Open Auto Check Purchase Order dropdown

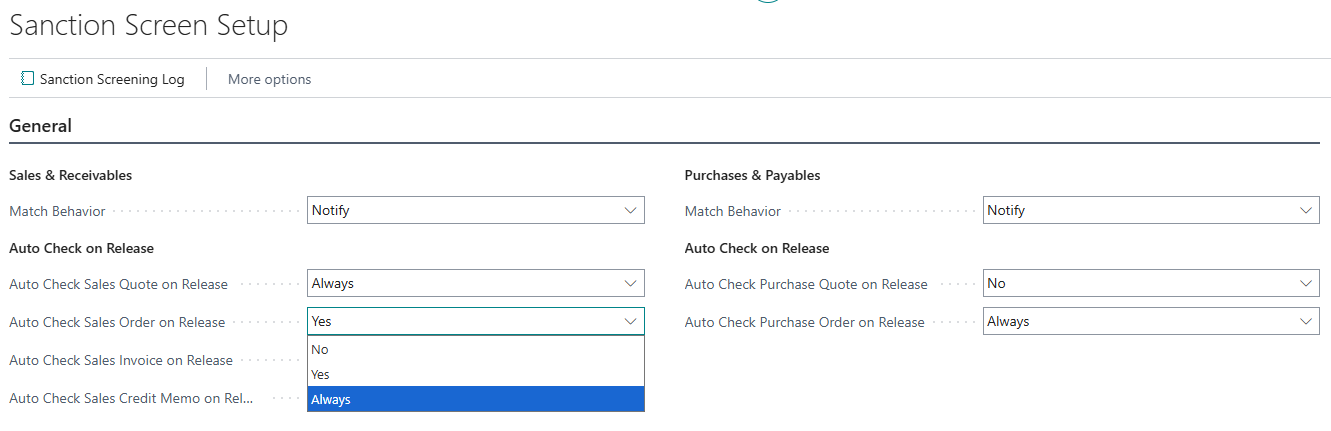click(x=1151, y=321)
